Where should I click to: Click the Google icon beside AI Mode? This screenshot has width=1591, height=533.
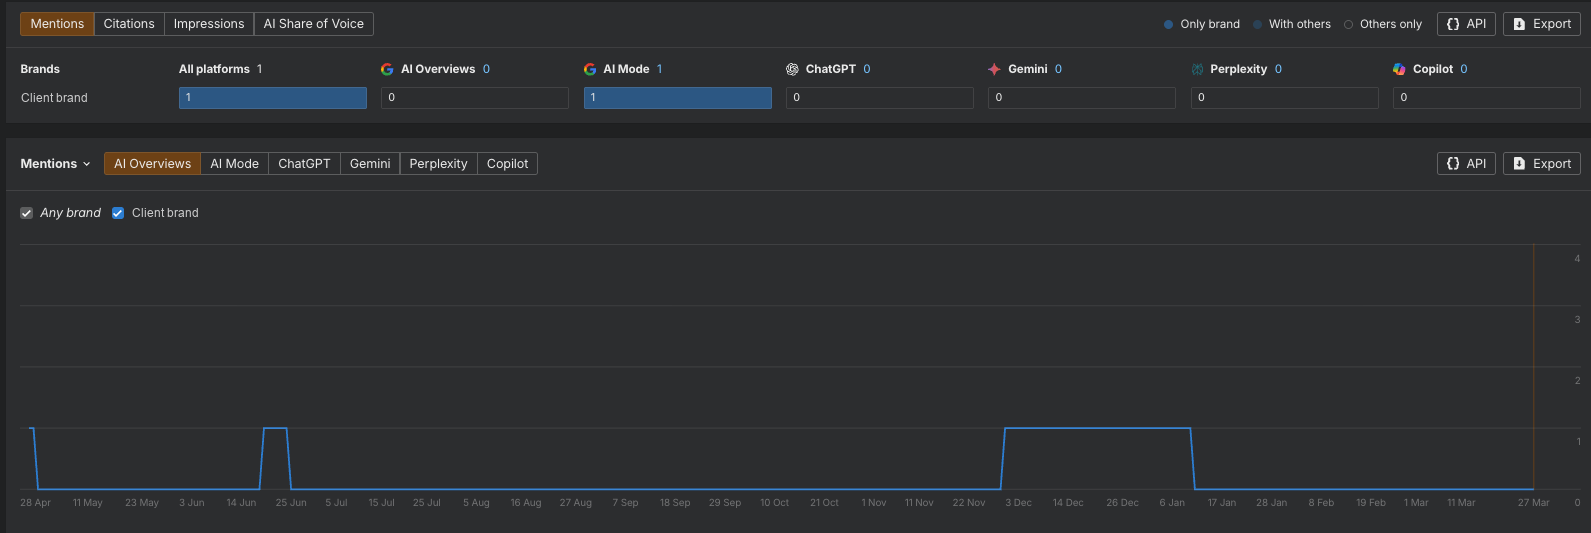tap(590, 69)
